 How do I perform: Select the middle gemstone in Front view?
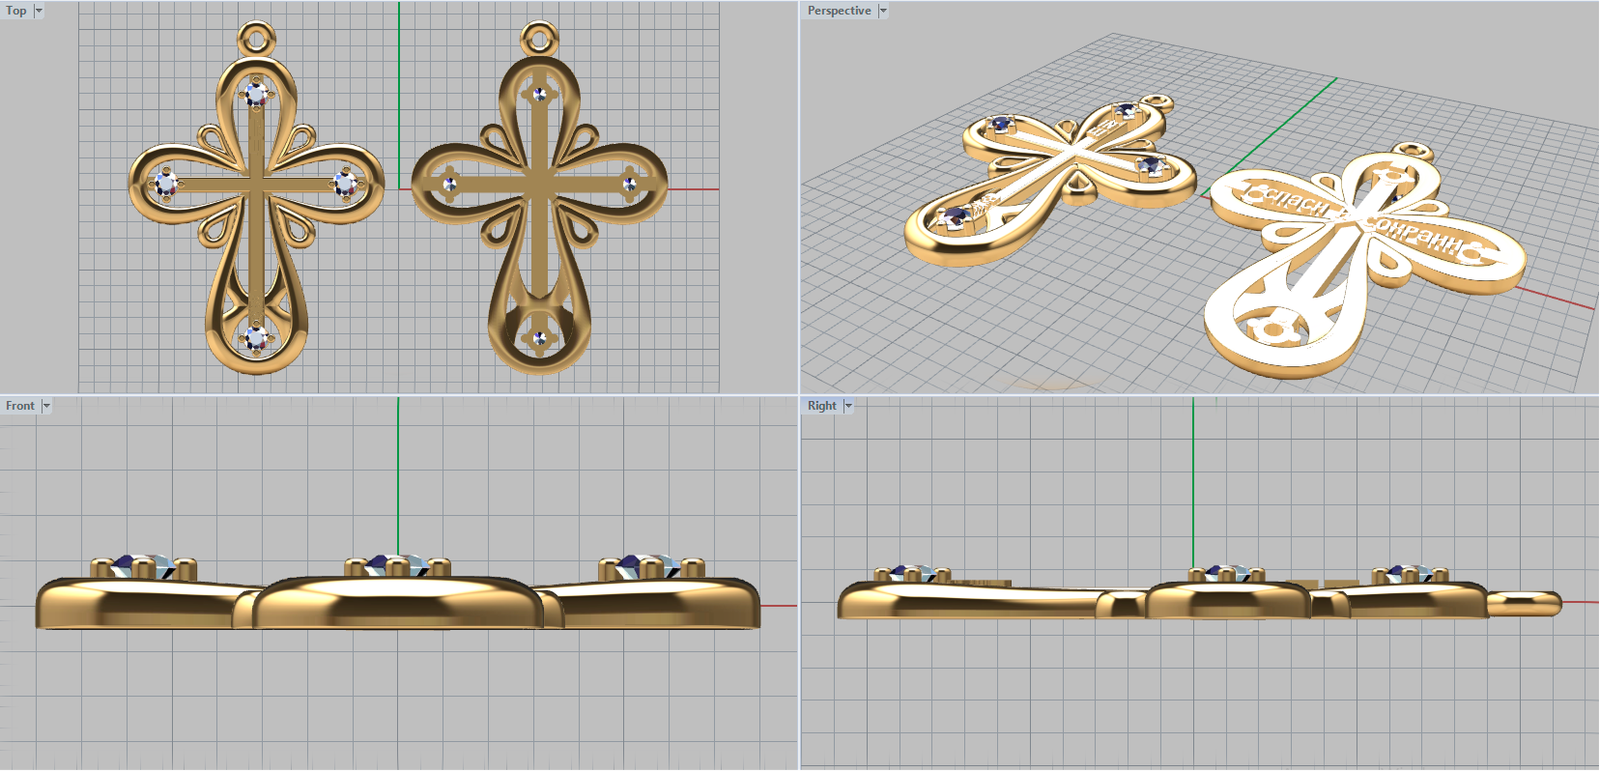tap(388, 566)
